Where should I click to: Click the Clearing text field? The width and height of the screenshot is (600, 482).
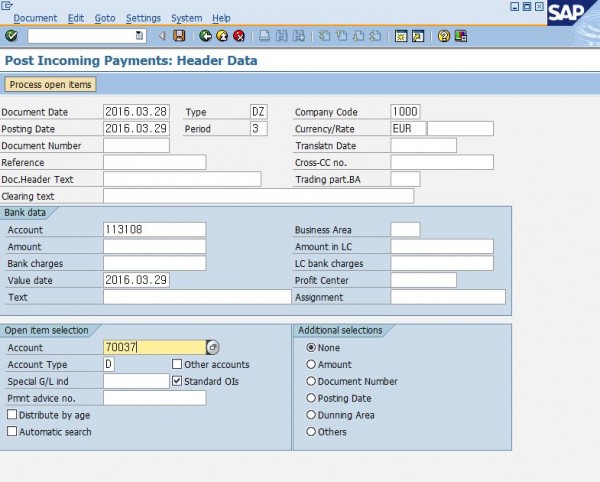point(258,196)
